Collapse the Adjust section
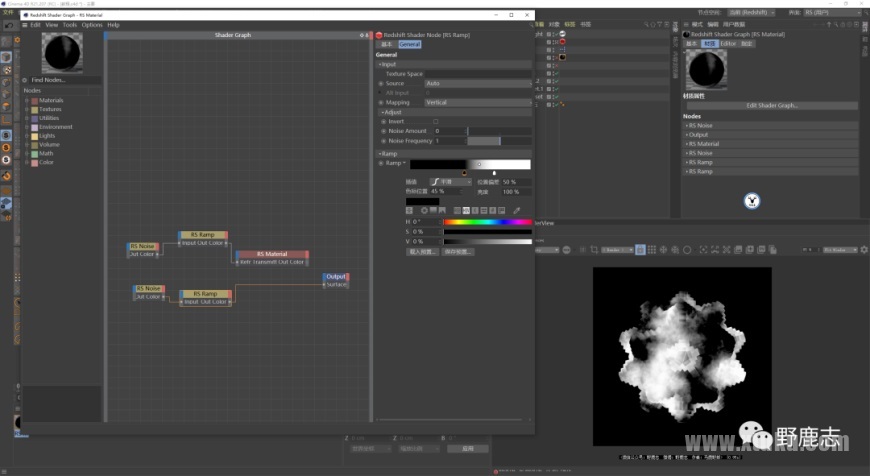The width and height of the screenshot is (870, 476). click(383, 112)
